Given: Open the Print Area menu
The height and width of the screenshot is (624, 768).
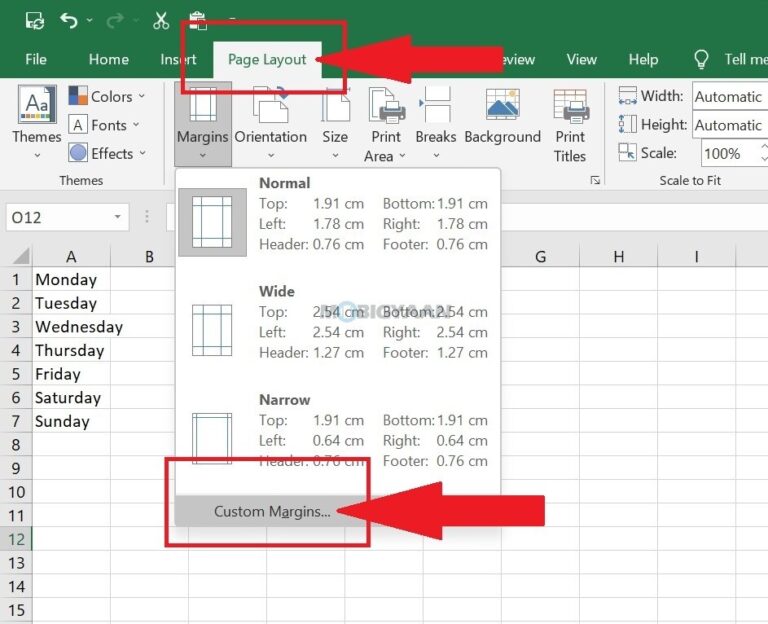Looking at the screenshot, I should [386, 125].
